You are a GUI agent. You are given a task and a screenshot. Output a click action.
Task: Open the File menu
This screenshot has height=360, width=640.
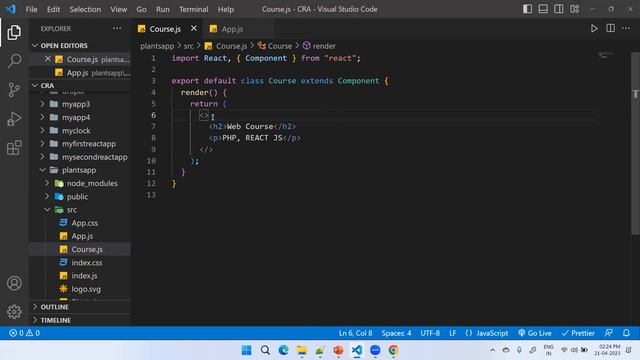pyautogui.click(x=31, y=9)
